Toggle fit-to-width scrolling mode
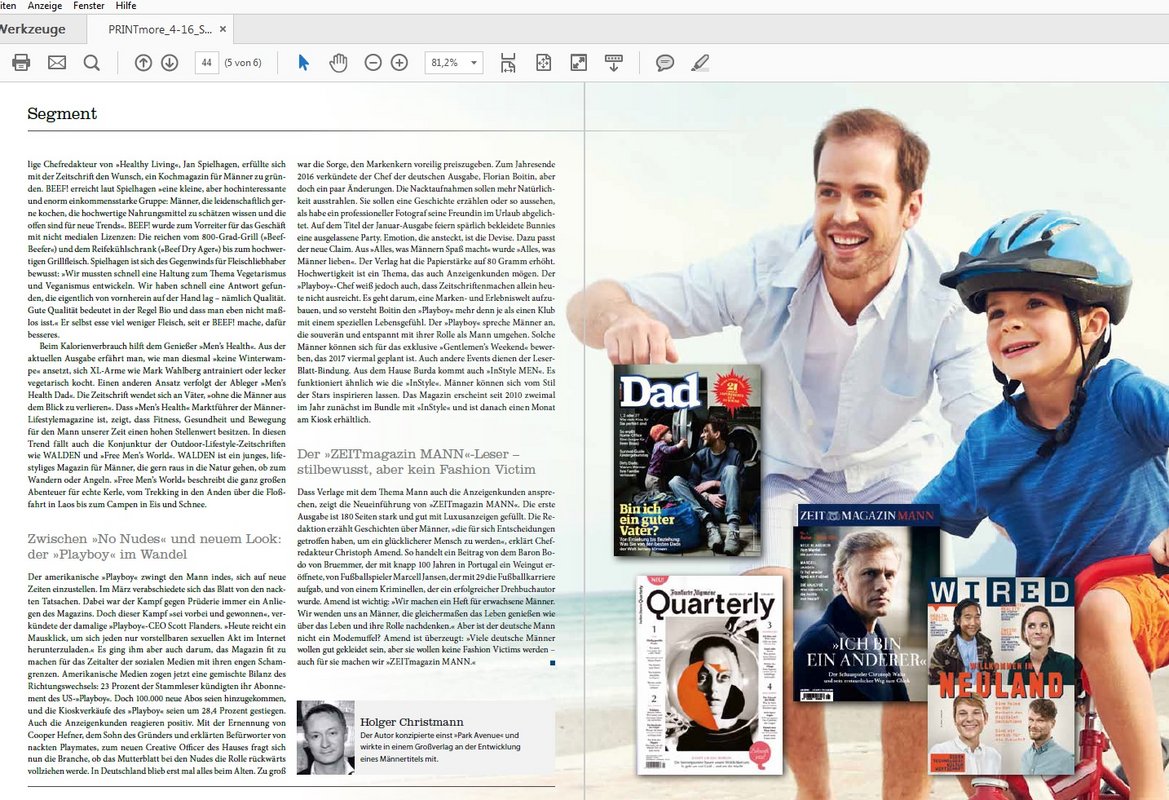 [508, 63]
